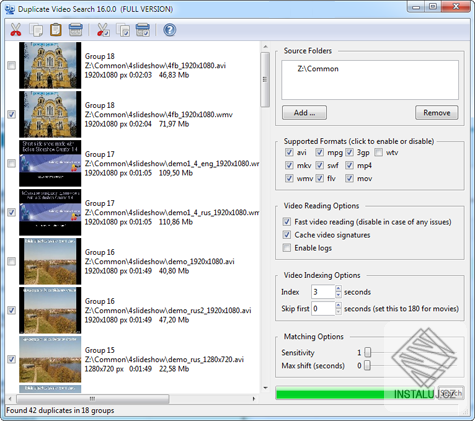Image resolution: width=475 pixels, height=421 pixels.
Task: Uncheck the demo_rus_1280x720.avi checkbox
Action: [x=12, y=359]
